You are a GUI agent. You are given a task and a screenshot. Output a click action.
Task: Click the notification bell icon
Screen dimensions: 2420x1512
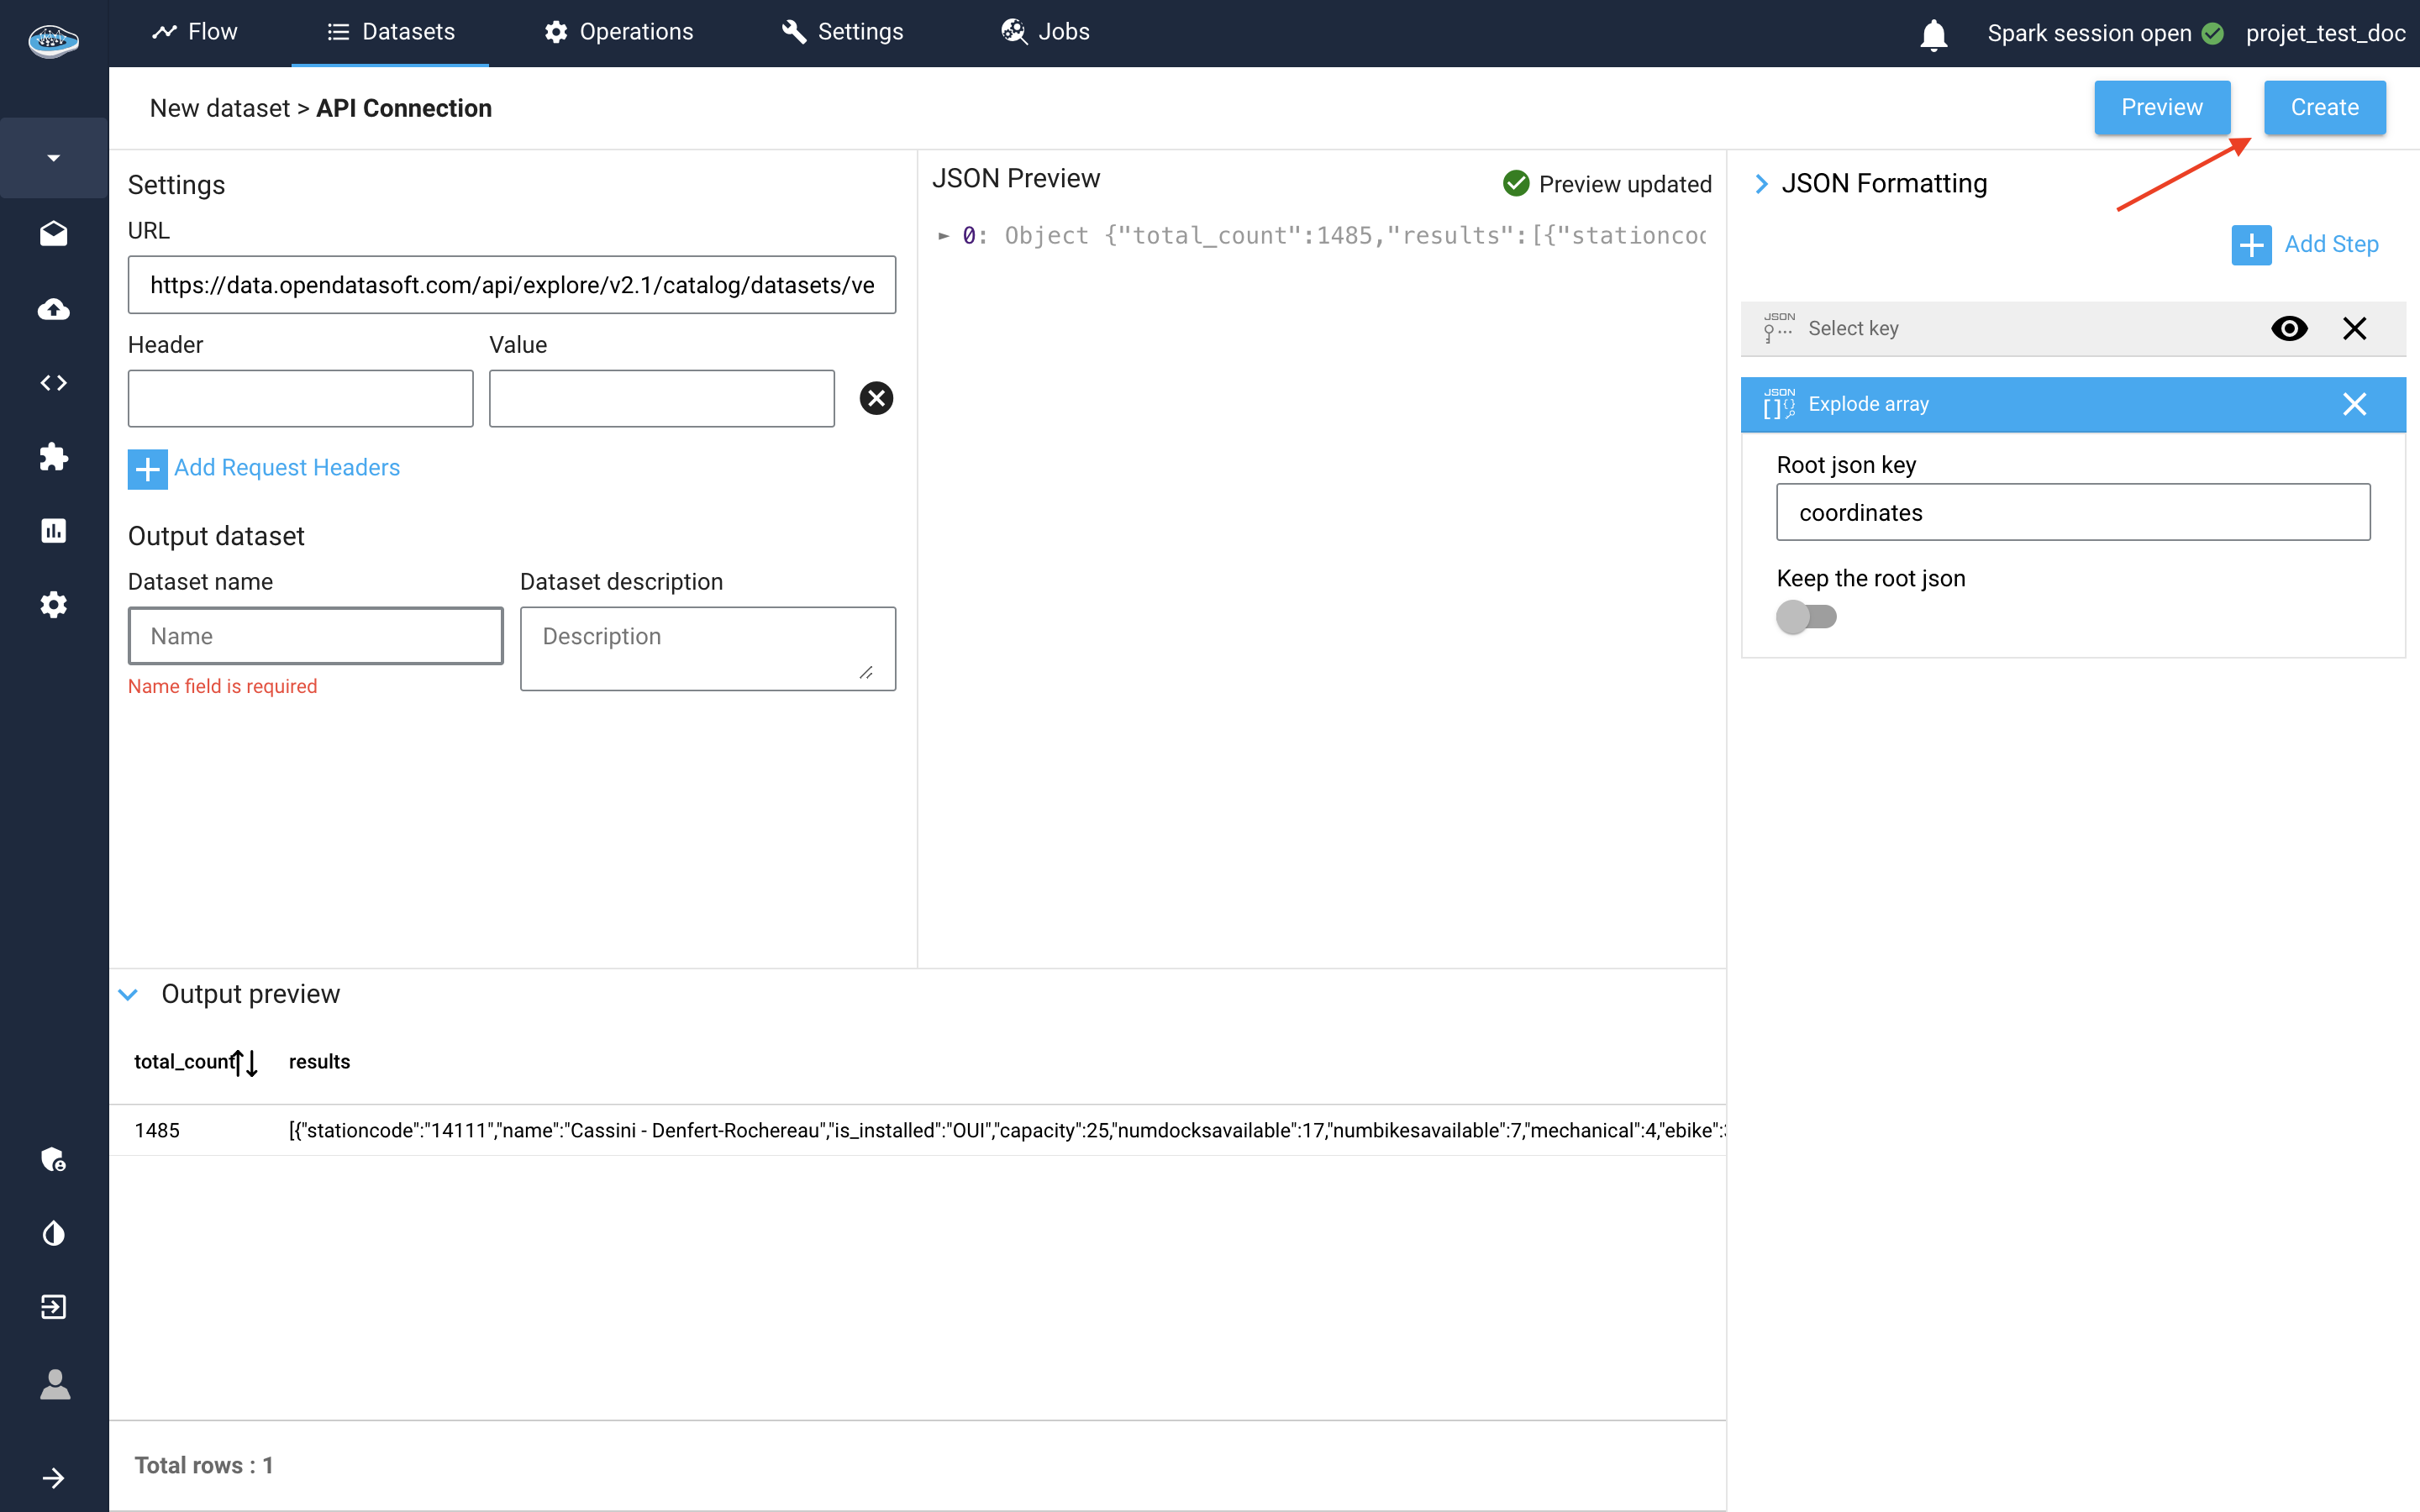click(x=1933, y=34)
